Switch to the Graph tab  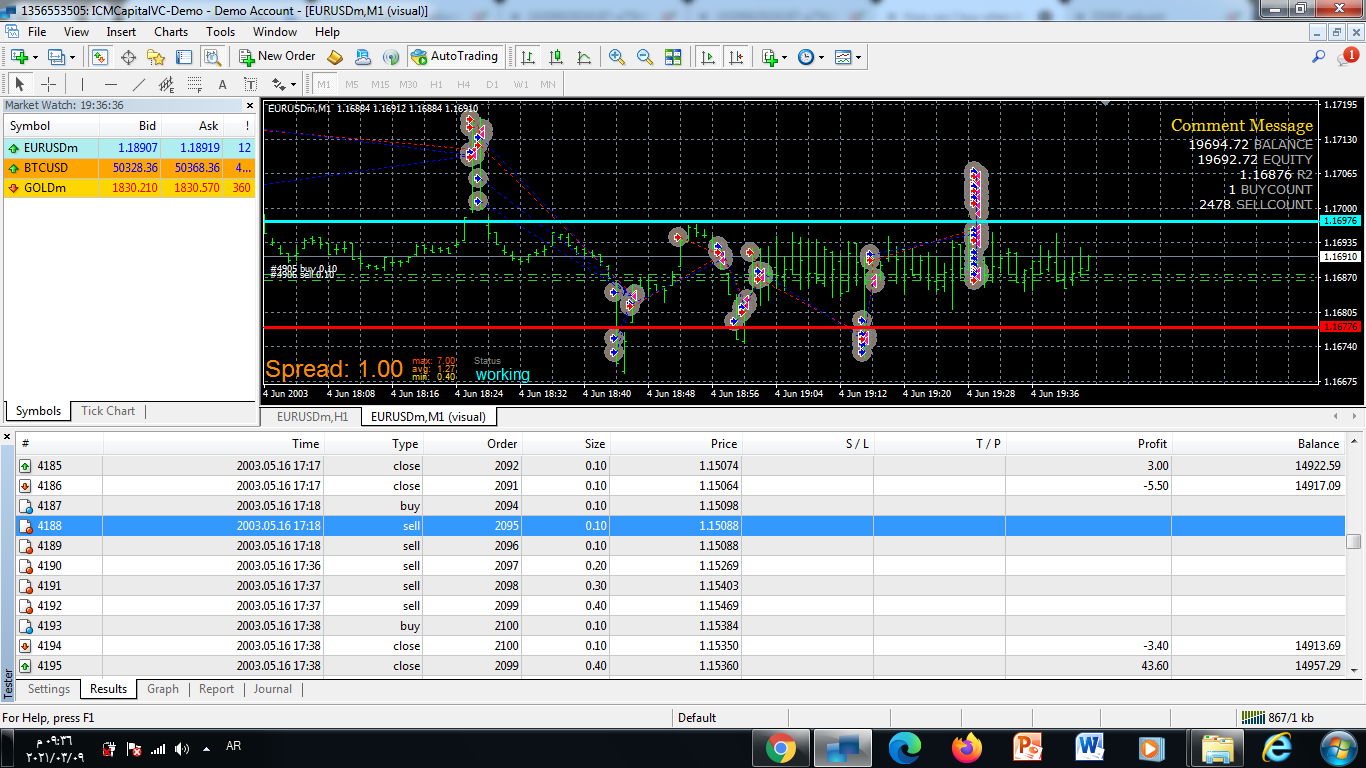tap(163, 689)
